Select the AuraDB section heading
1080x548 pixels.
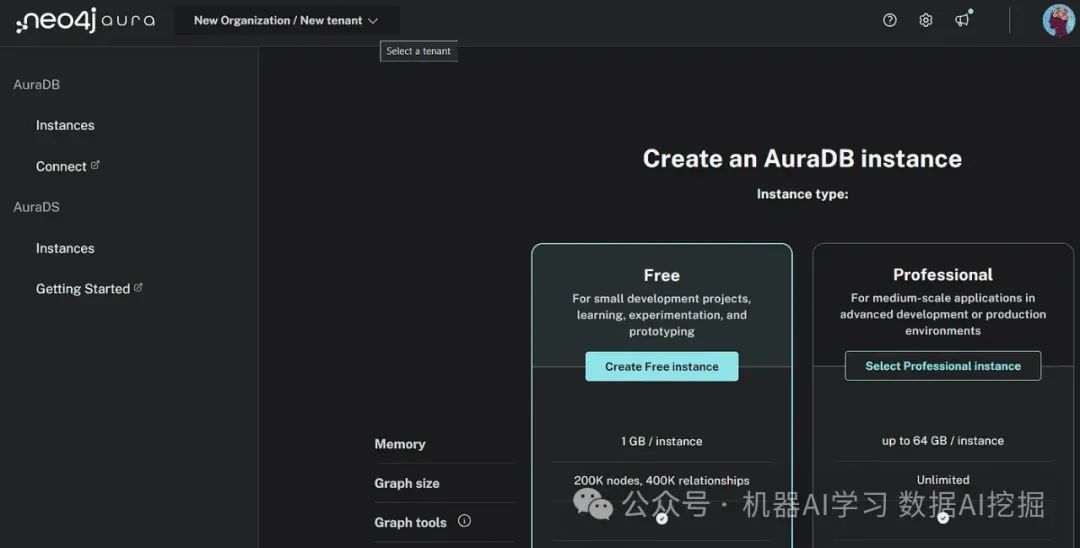click(37, 85)
